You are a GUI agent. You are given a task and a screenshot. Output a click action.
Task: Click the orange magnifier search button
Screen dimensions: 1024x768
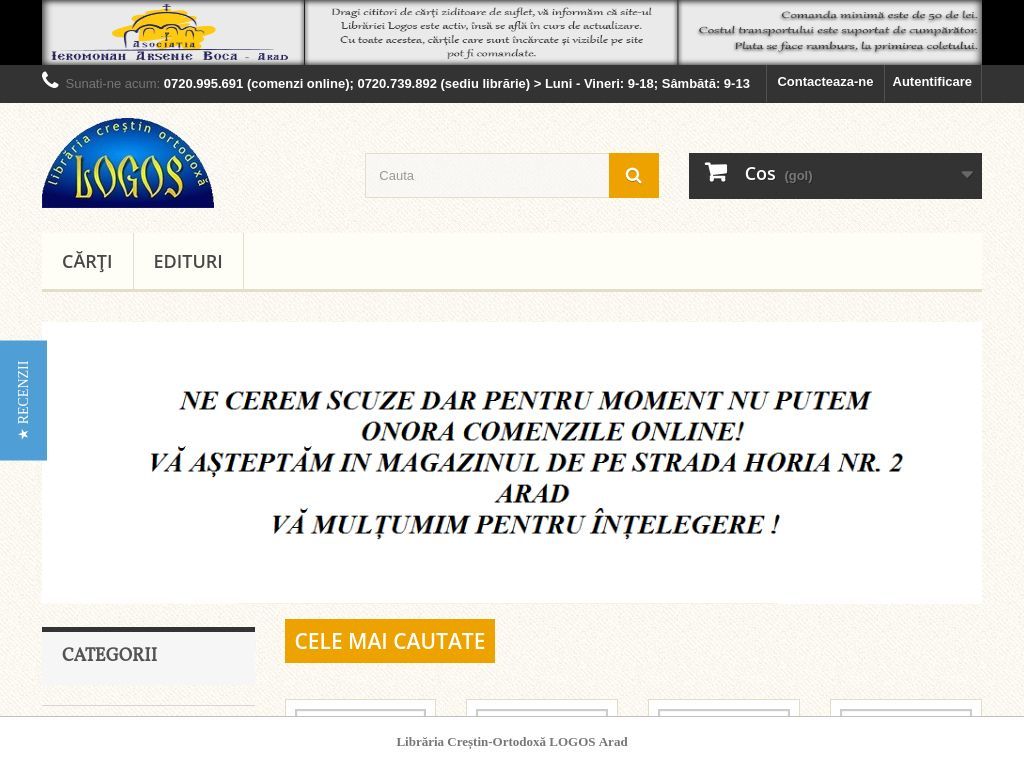coord(633,175)
